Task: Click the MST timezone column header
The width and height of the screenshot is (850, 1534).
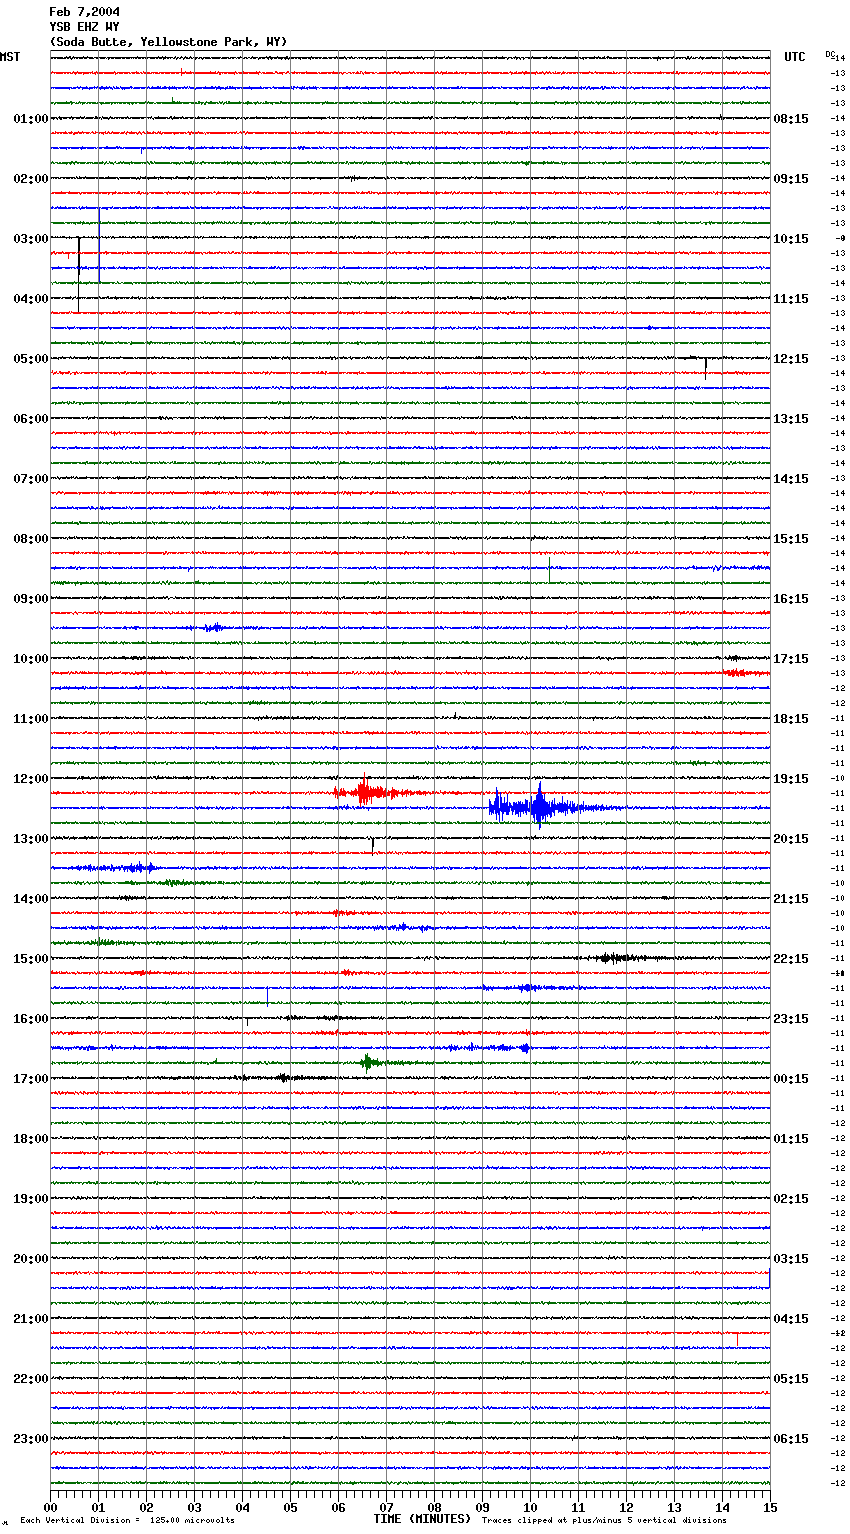Action: pos(10,57)
